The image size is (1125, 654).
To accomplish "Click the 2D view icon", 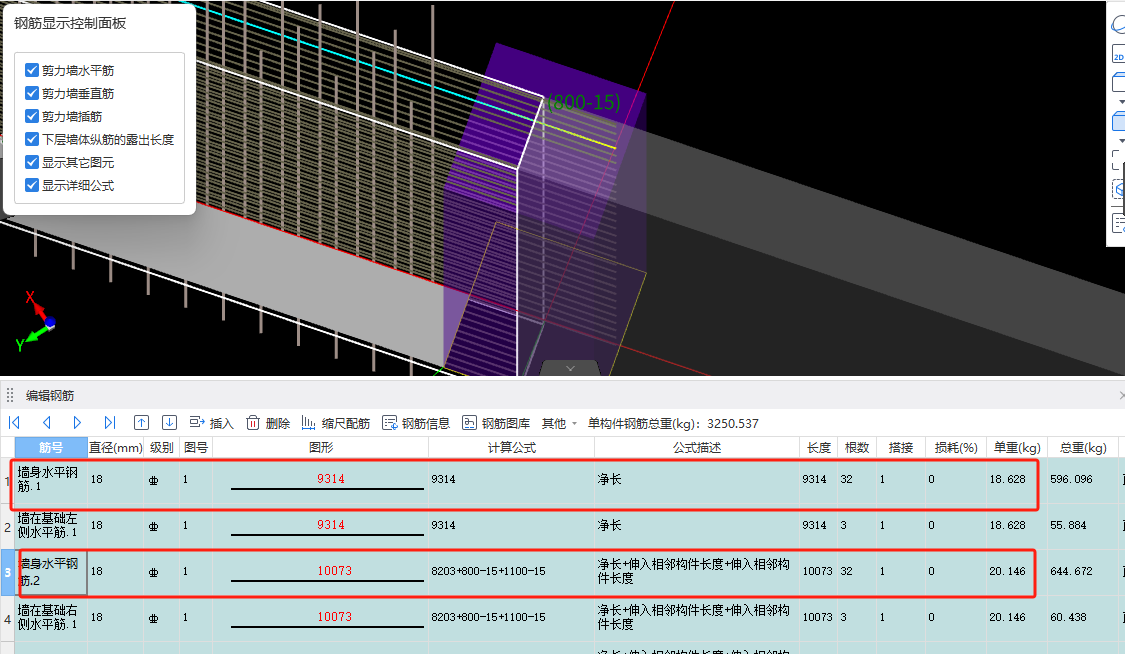I will tap(1118, 57).
